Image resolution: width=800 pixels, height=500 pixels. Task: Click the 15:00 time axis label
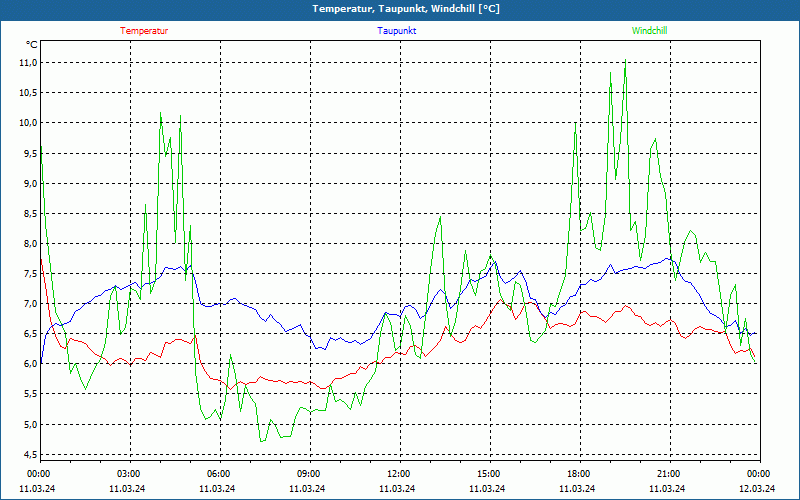(x=488, y=474)
